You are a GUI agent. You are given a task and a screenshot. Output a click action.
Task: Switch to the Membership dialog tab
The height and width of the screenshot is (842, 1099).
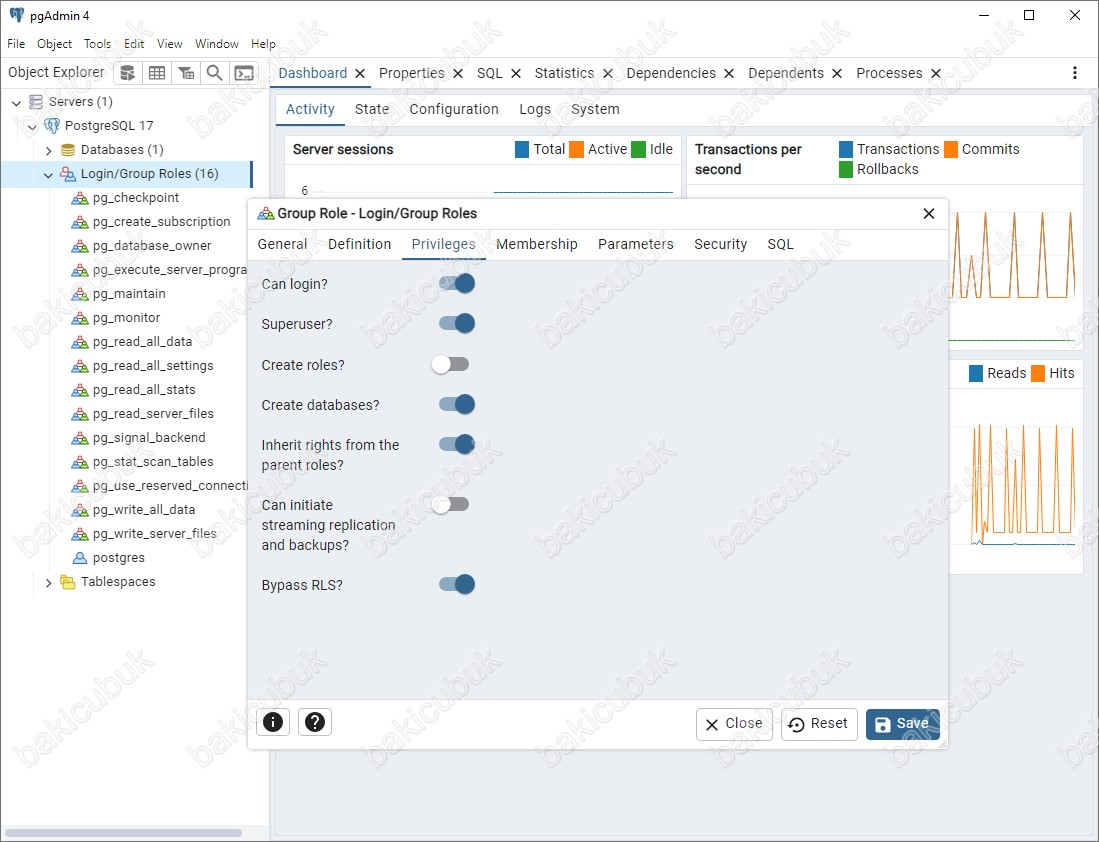pyautogui.click(x=537, y=244)
